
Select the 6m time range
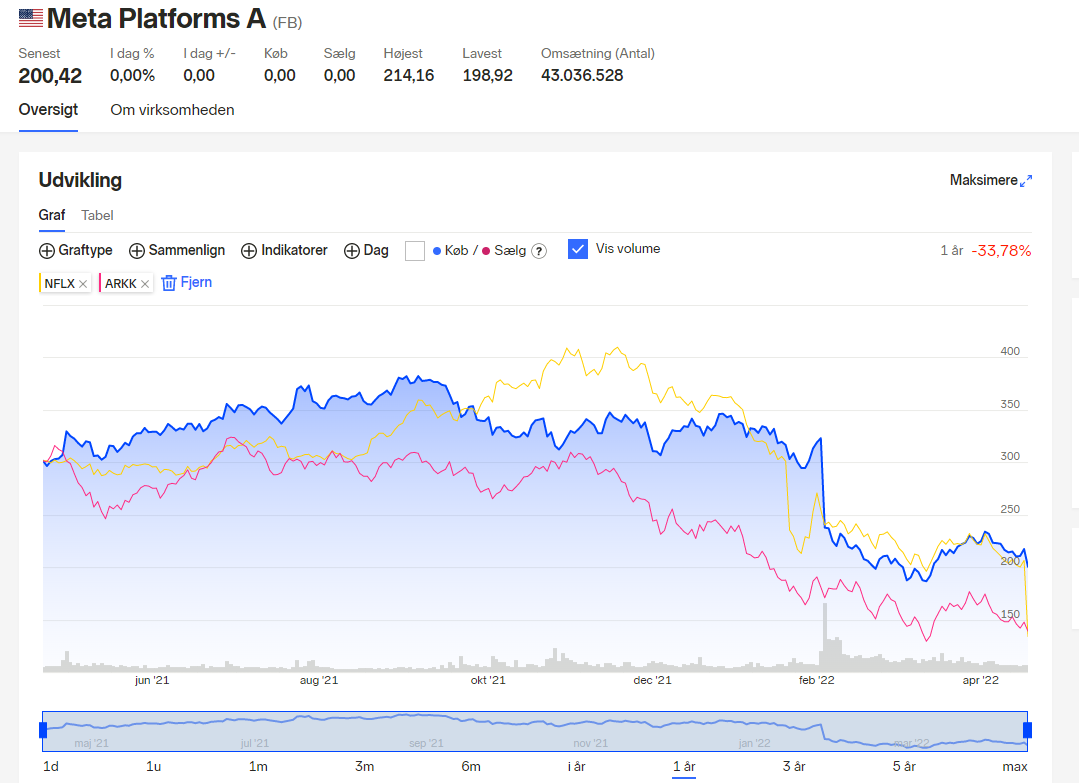point(471,766)
